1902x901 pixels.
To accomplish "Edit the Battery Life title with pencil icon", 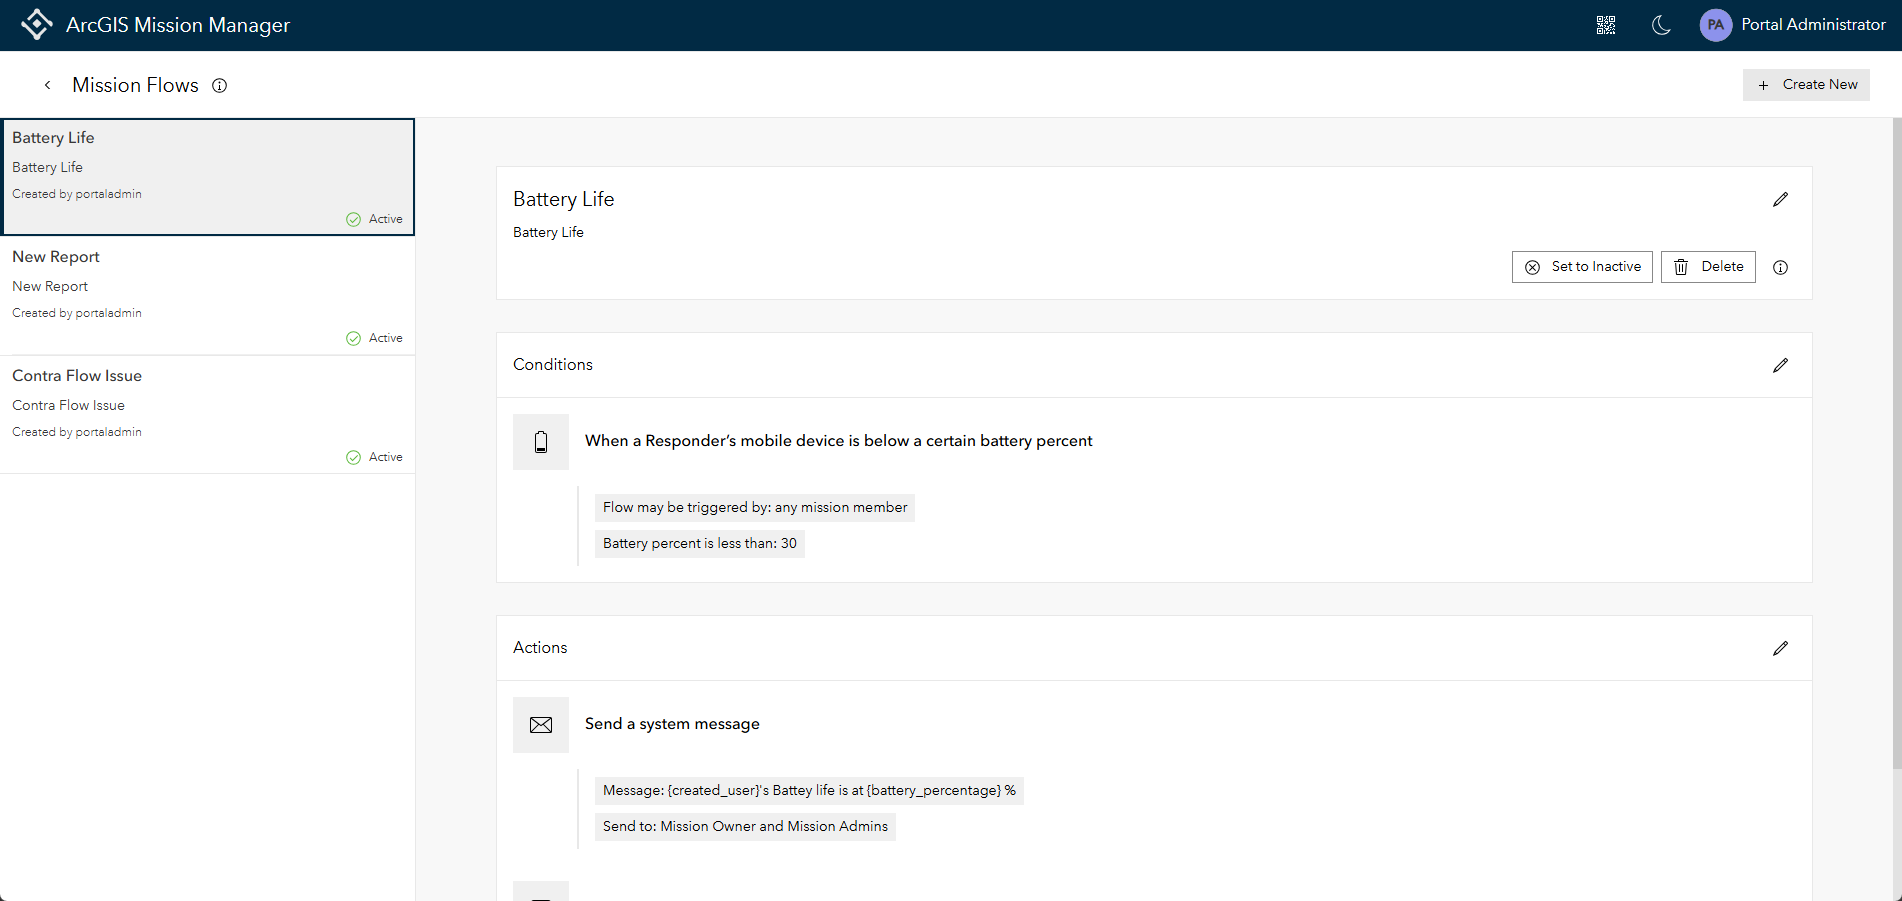I will [x=1780, y=200].
